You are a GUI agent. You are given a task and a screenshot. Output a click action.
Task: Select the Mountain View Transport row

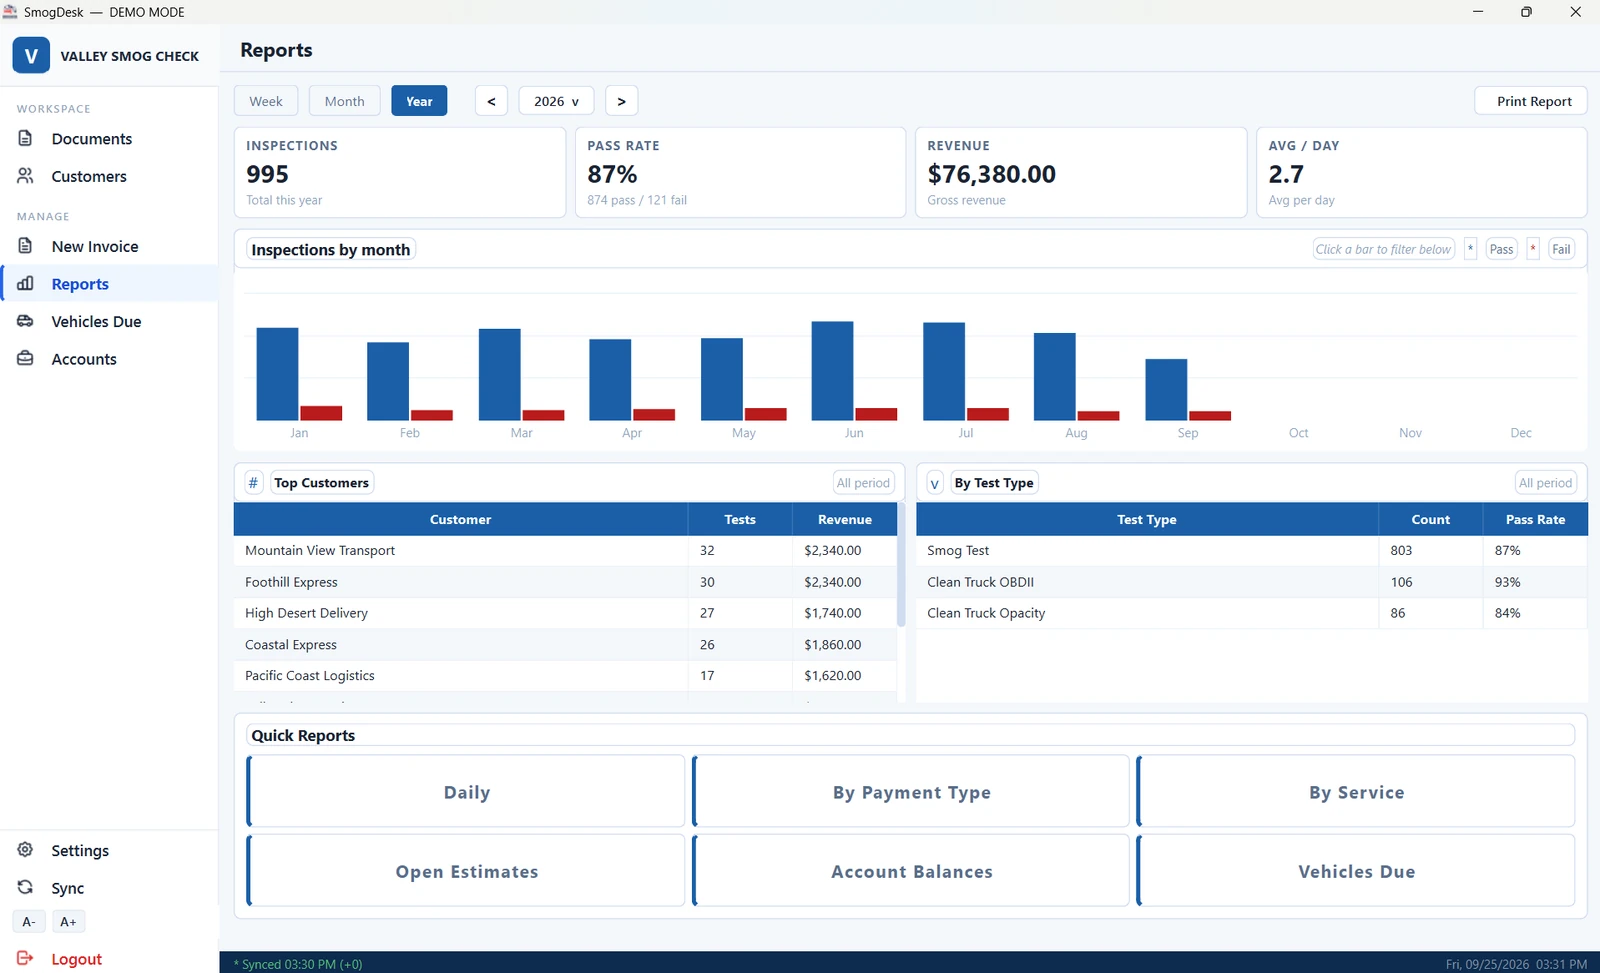(x=565, y=551)
